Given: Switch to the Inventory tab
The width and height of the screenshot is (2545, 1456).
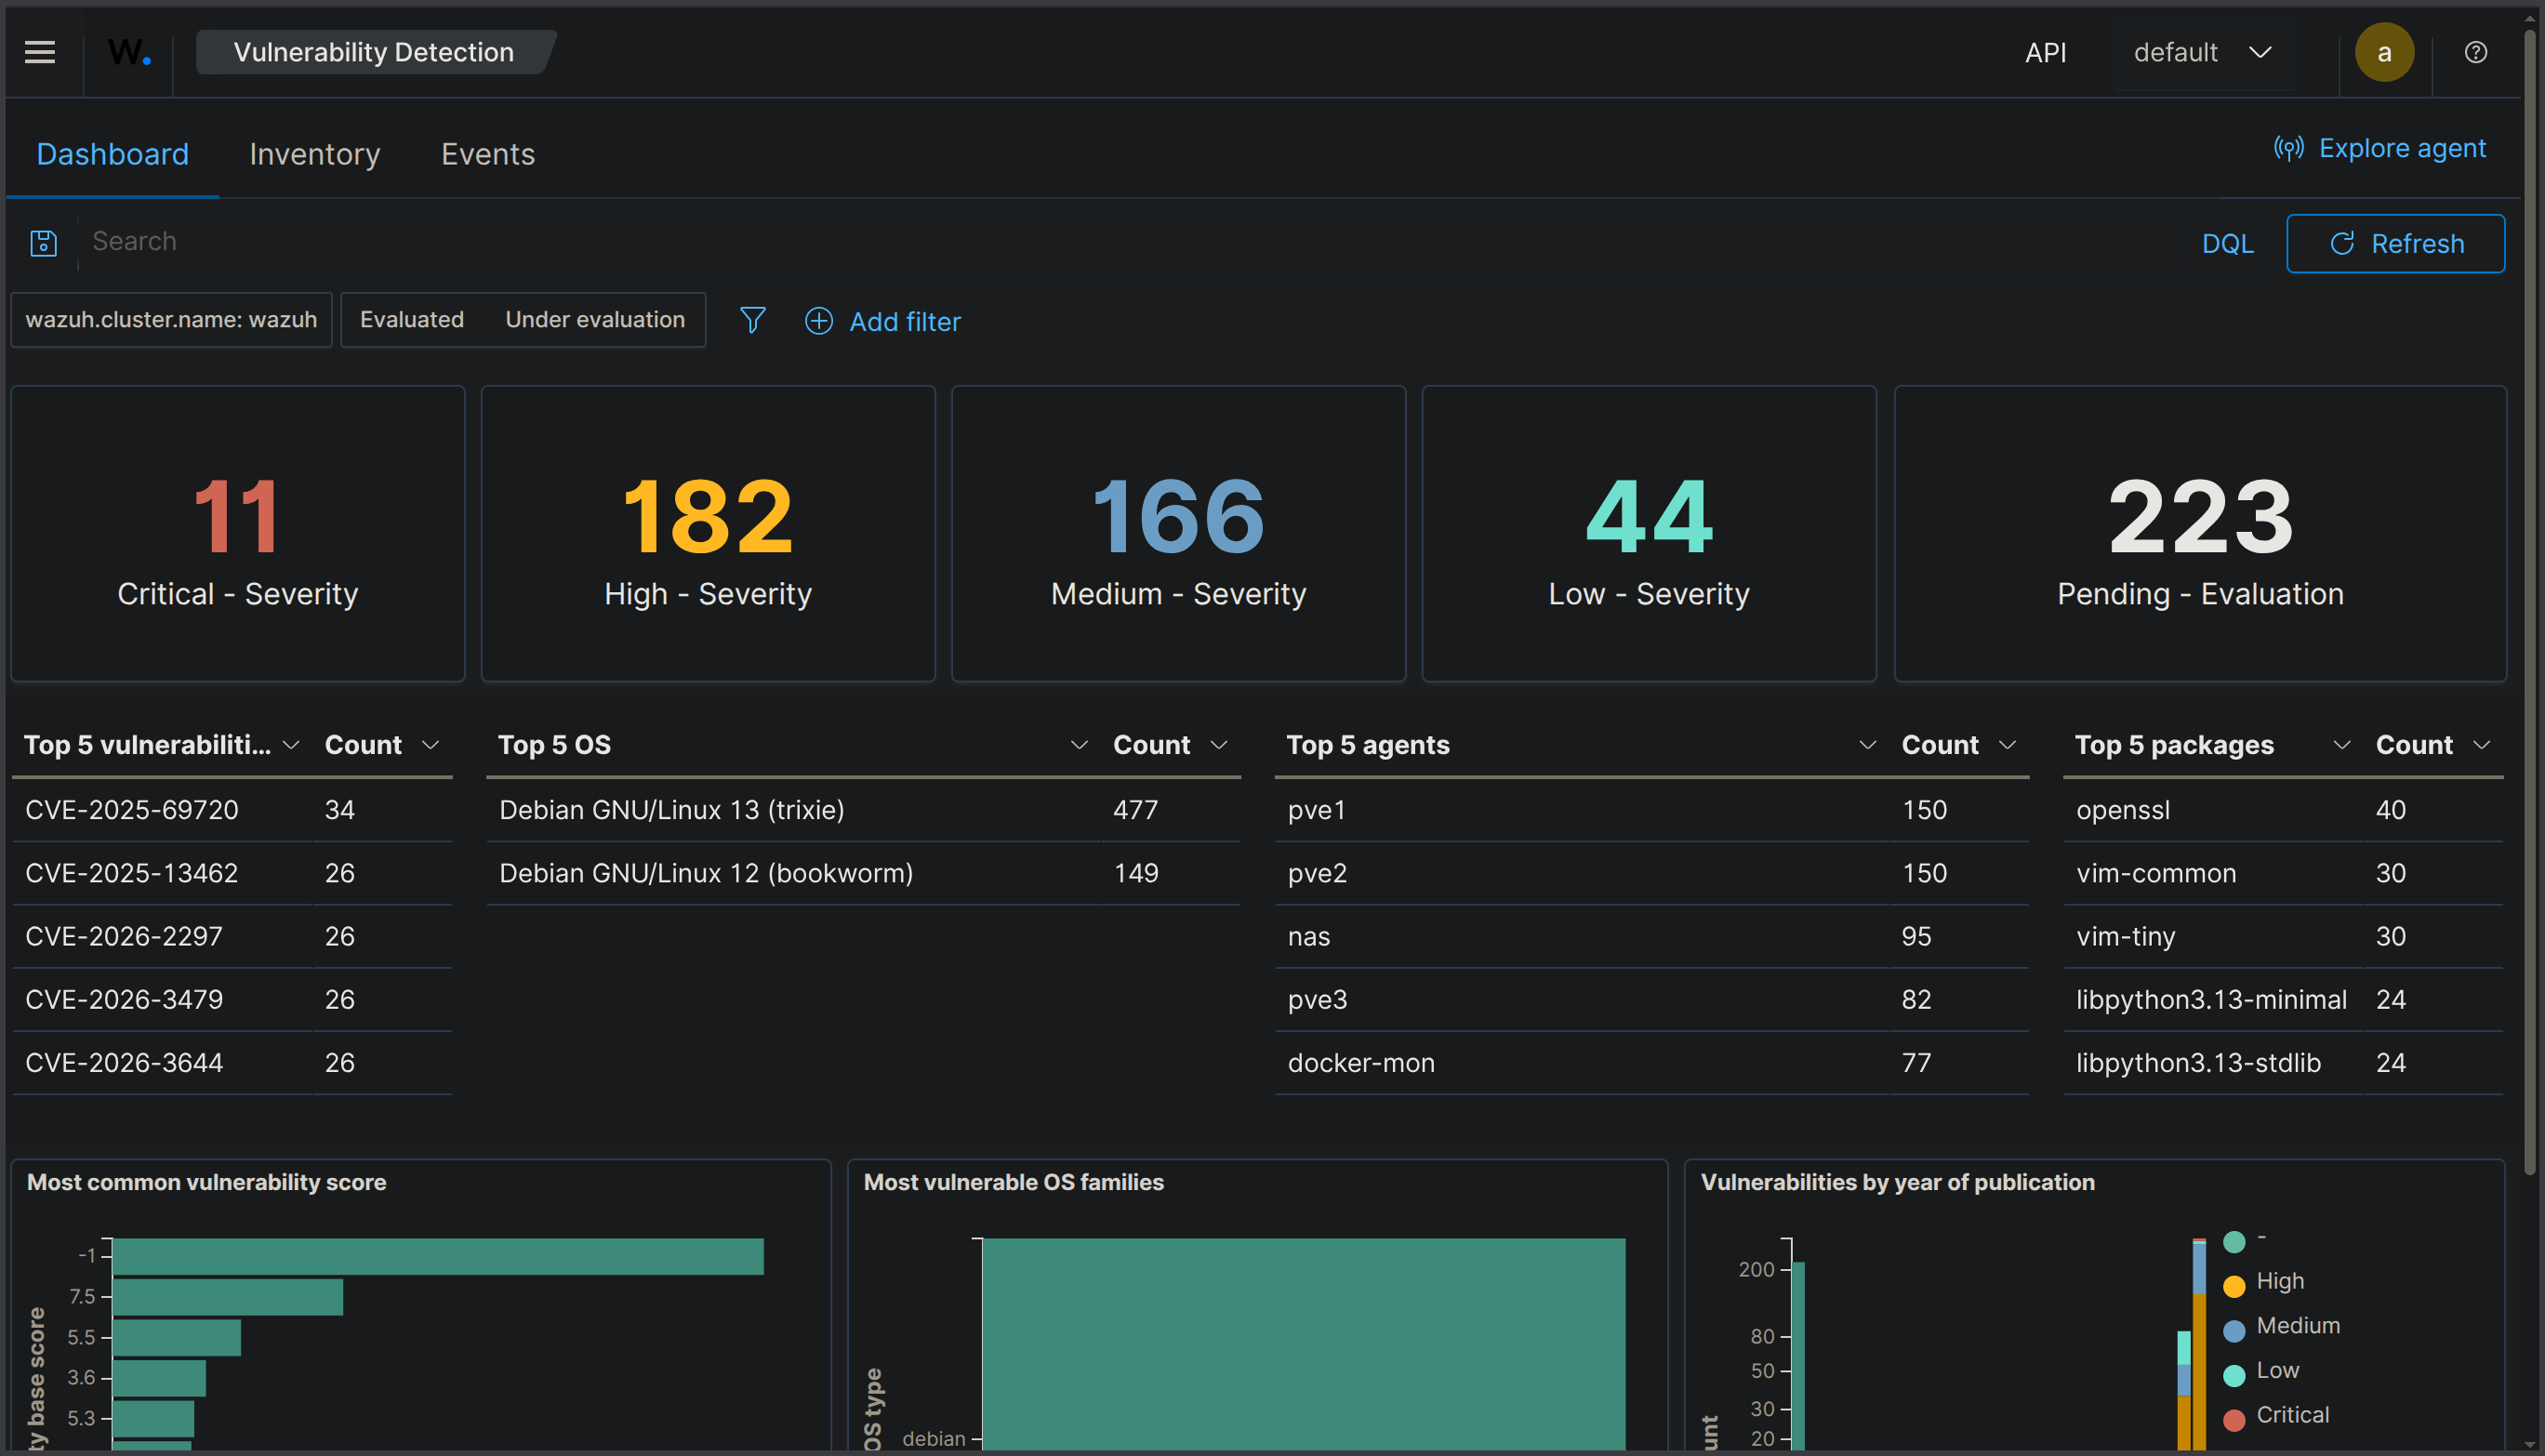Looking at the screenshot, I should (314, 154).
